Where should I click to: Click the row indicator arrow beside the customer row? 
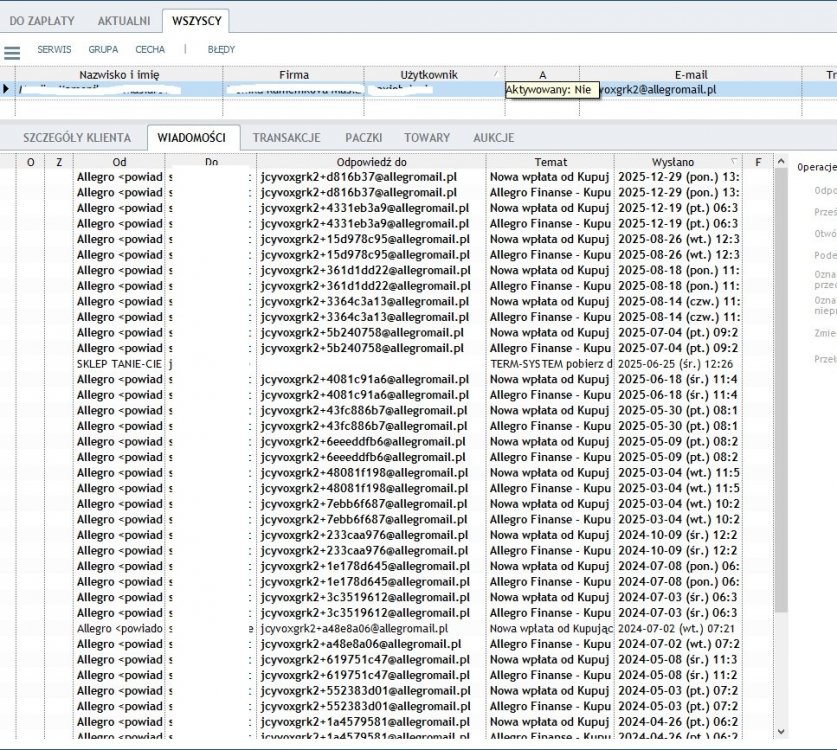click(x=7, y=89)
